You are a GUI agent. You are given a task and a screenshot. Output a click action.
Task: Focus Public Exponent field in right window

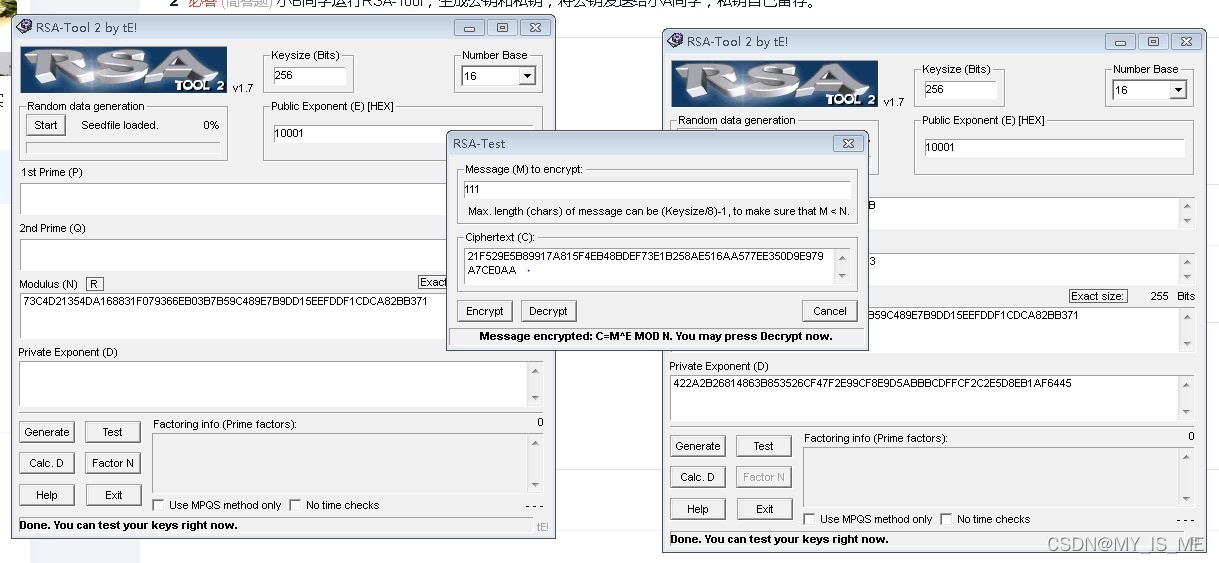tap(1054, 147)
